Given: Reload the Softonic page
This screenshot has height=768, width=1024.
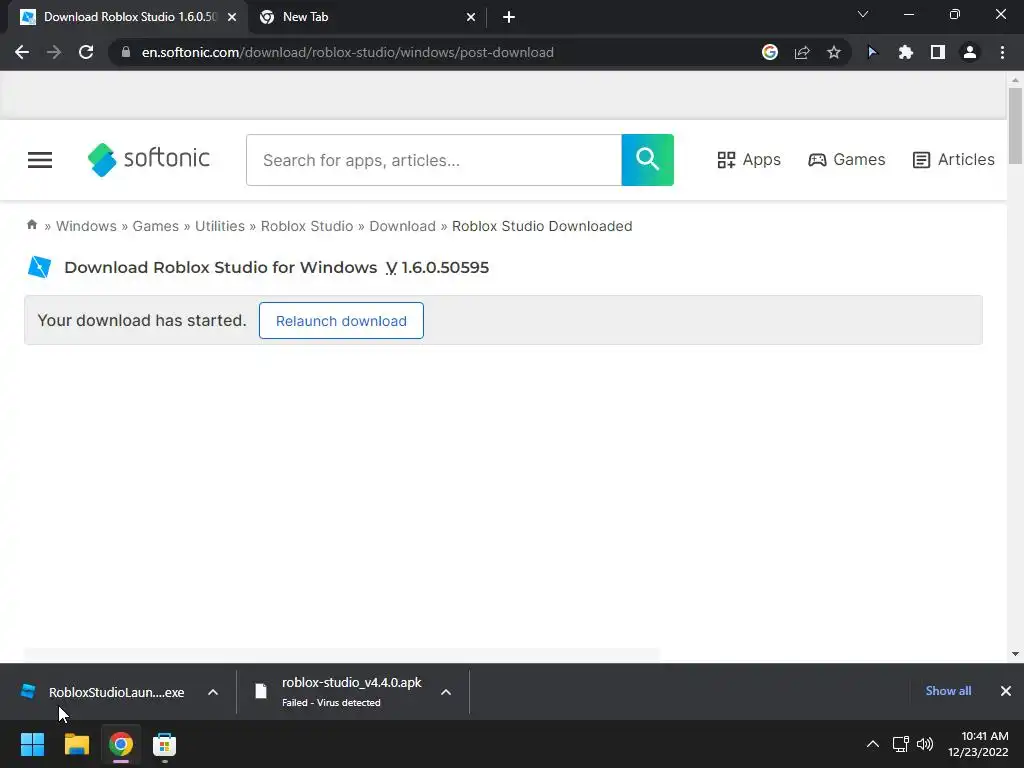Looking at the screenshot, I should 86,52.
